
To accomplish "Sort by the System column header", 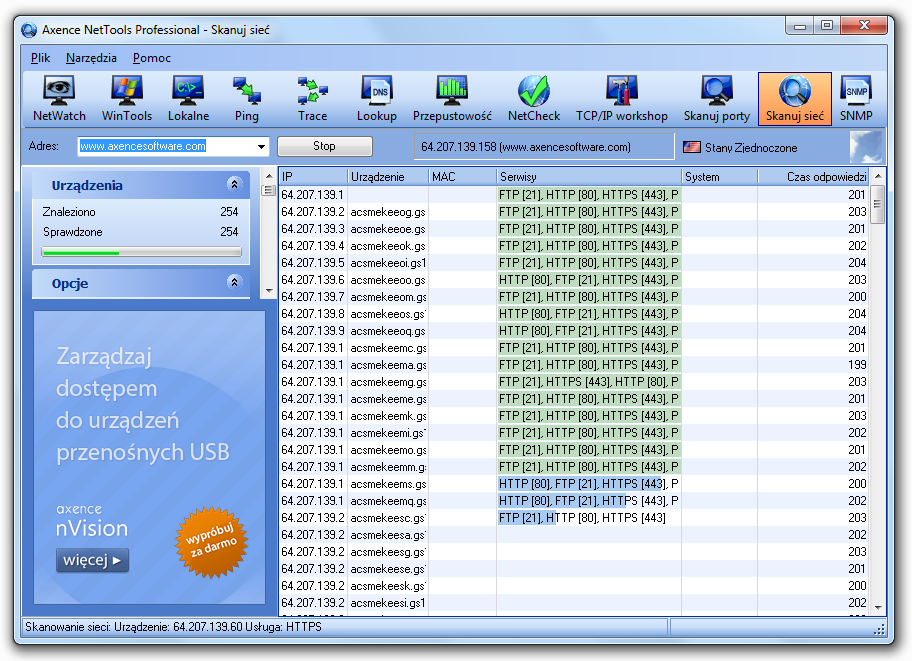I will click(719, 176).
